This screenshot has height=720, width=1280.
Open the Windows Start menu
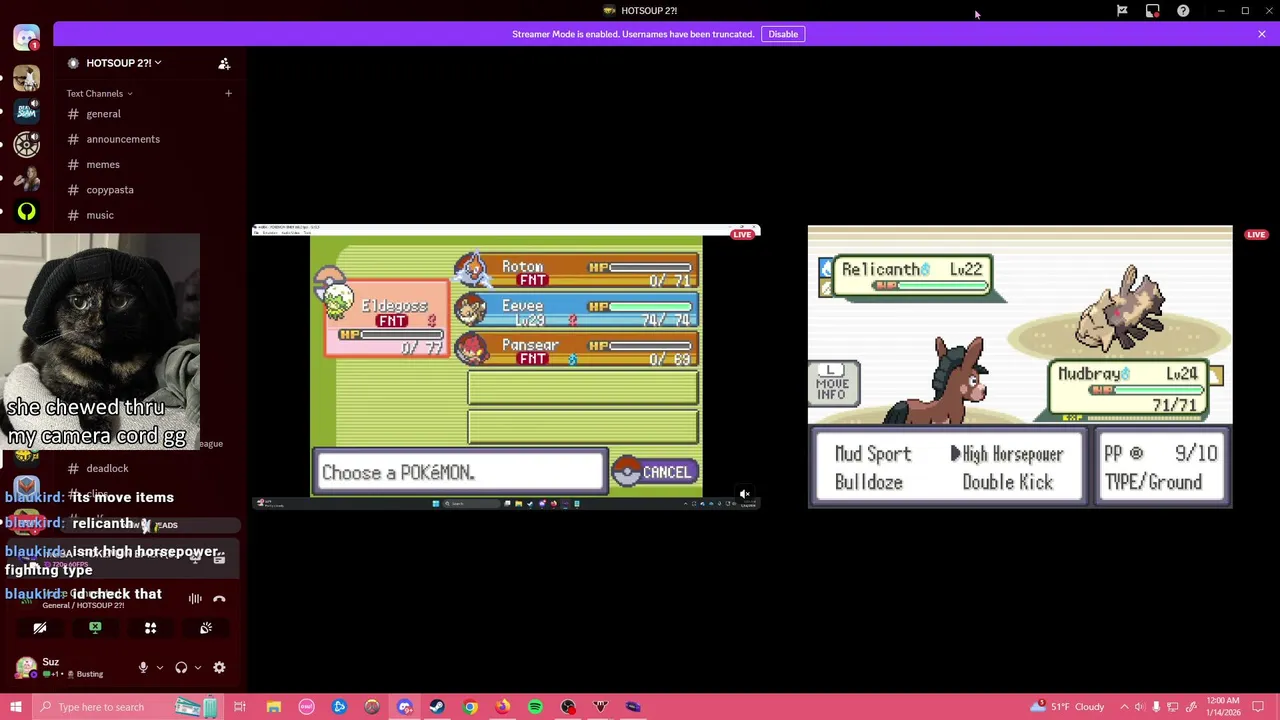tap(15, 707)
